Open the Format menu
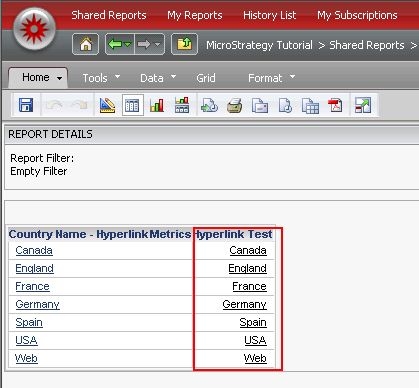The image size is (419, 388). (x=271, y=78)
